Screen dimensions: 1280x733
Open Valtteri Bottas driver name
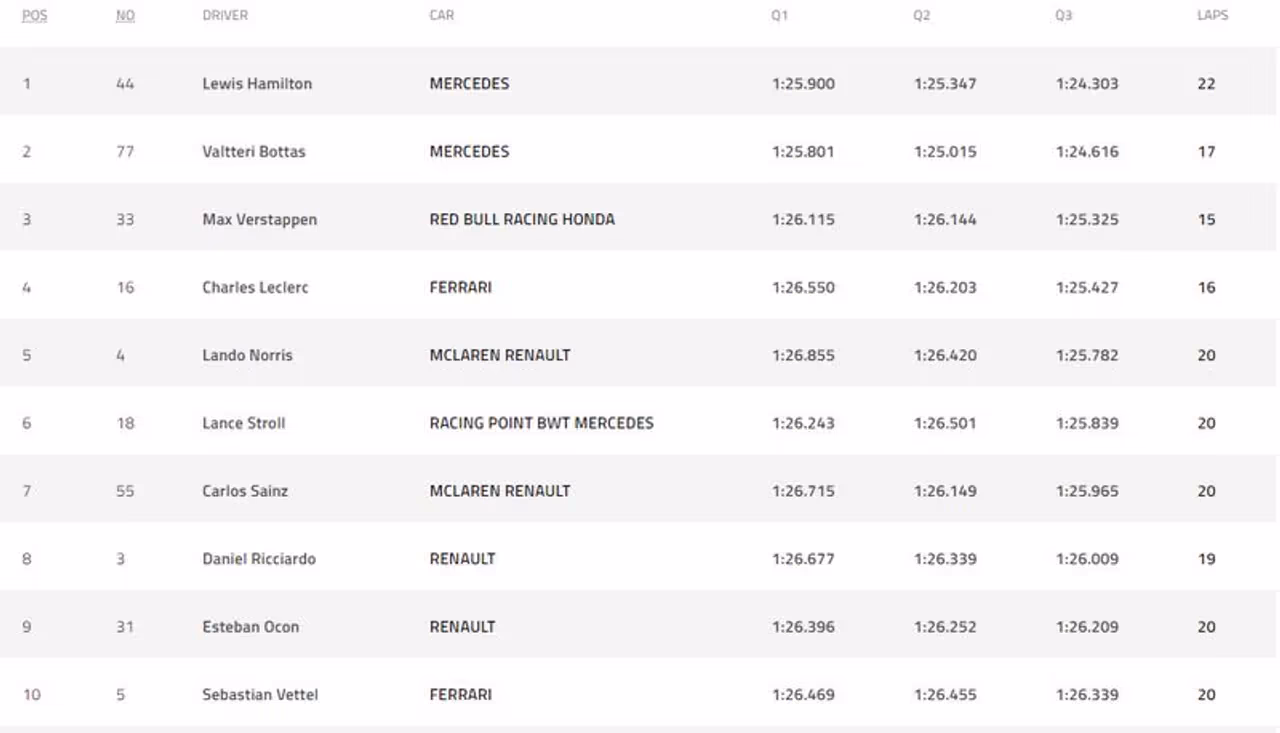[254, 152]
